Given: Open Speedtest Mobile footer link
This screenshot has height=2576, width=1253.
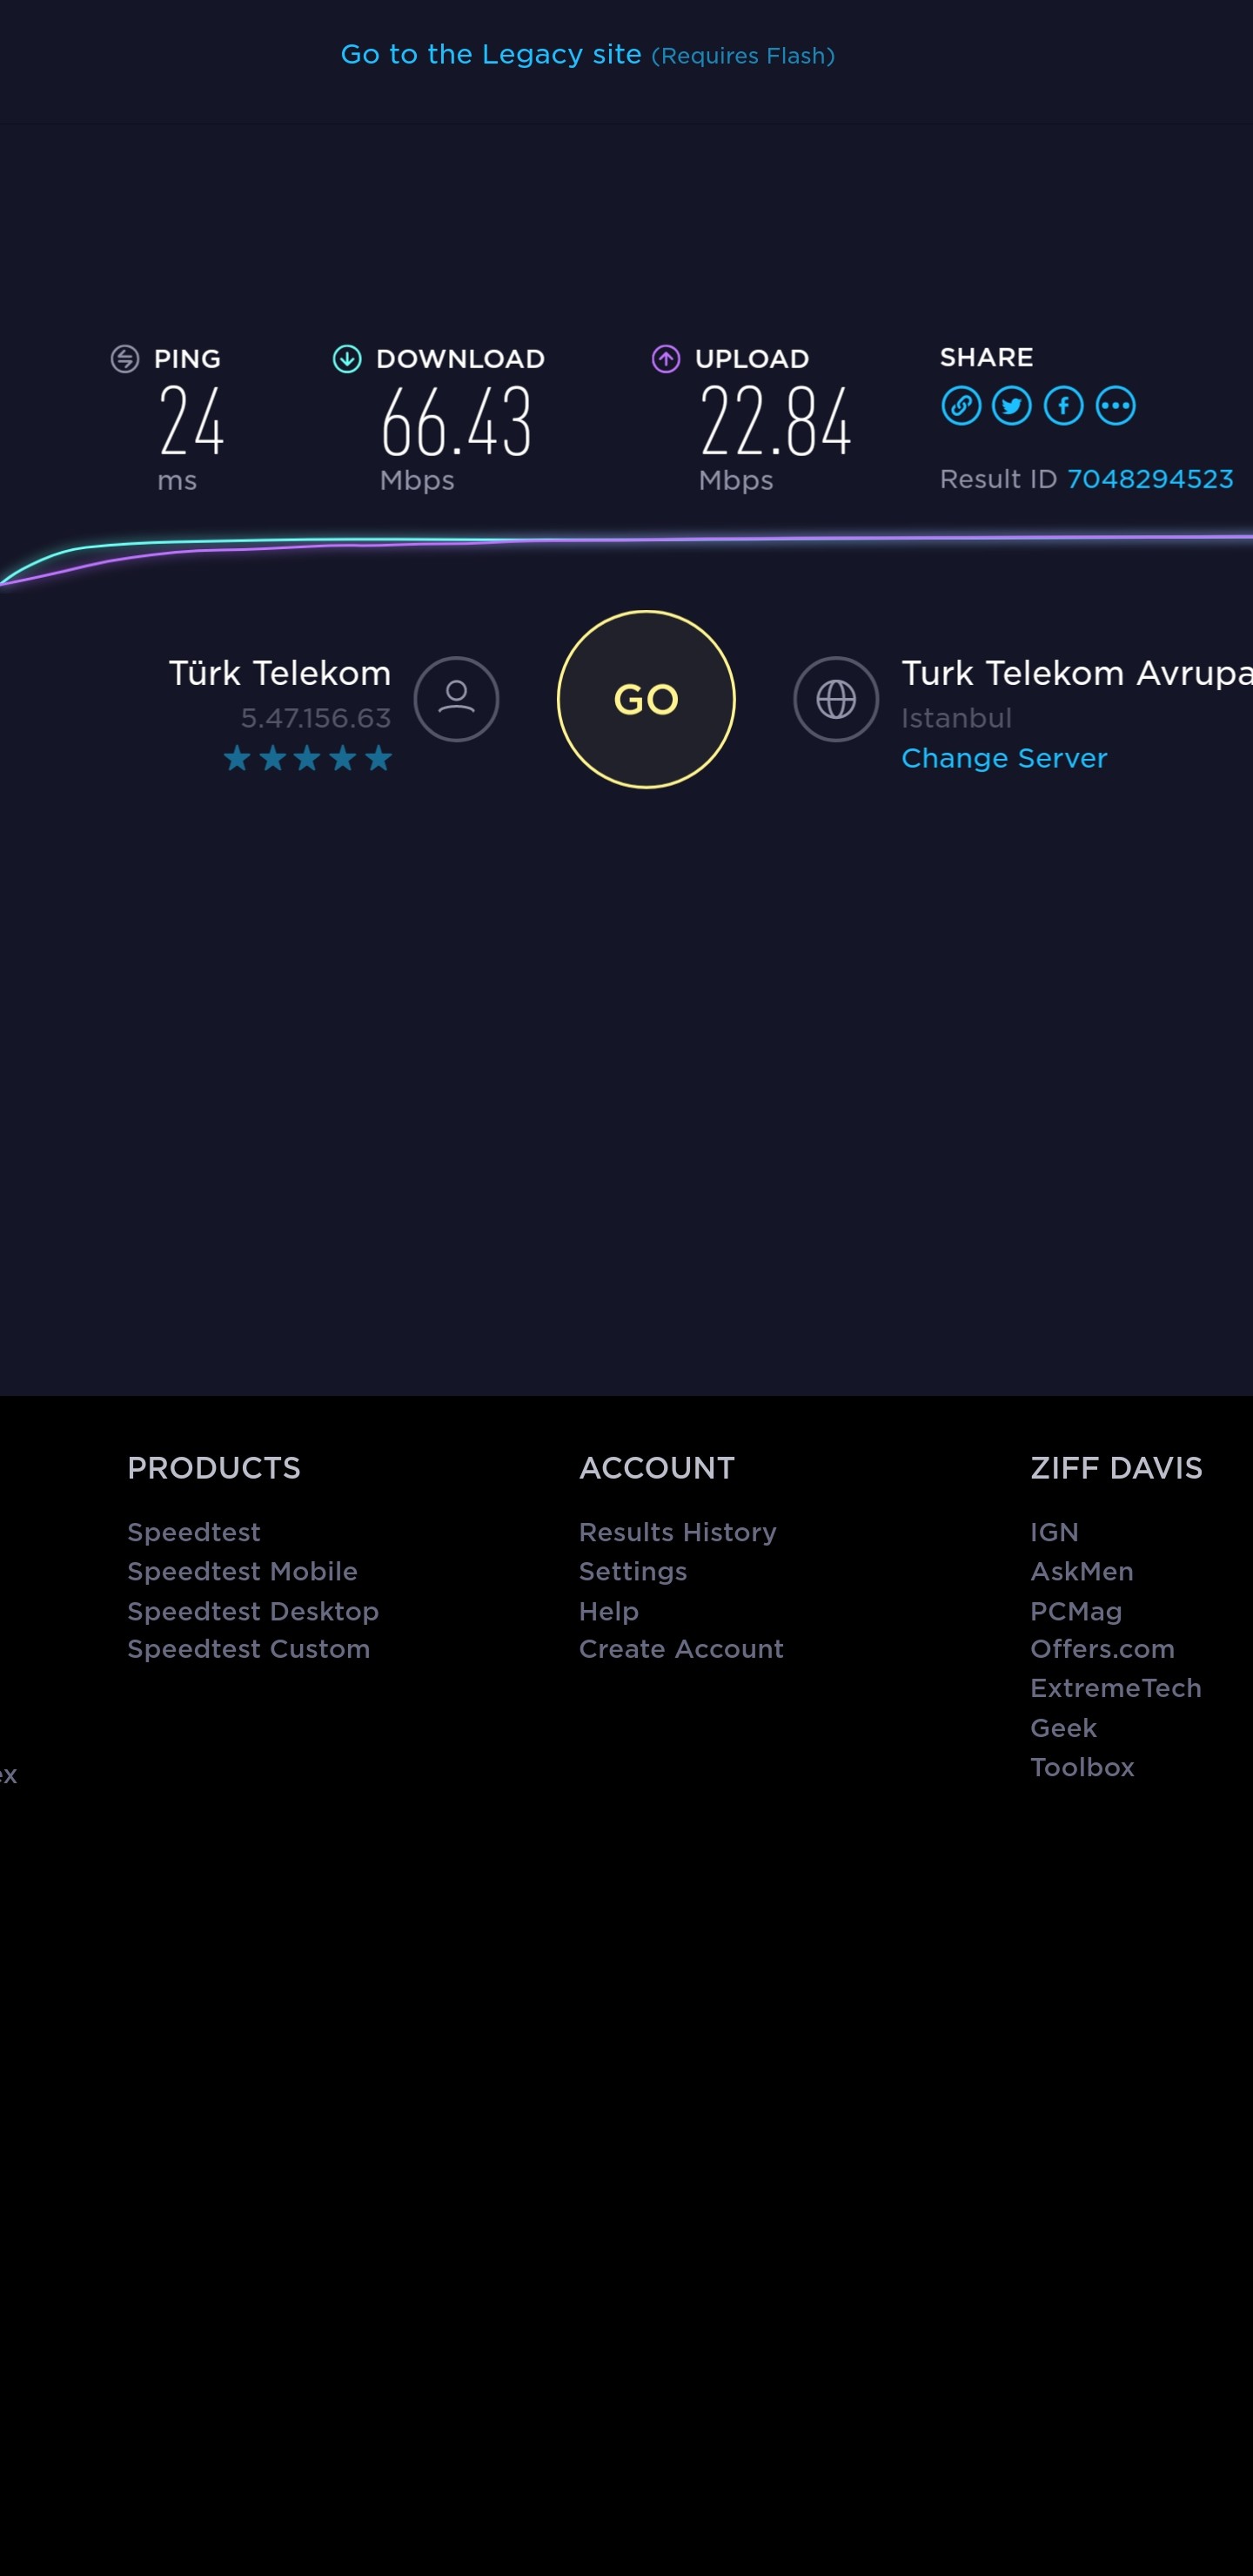Looking at the screenshot, I should pyautogui.click(x=242, y=1571).
